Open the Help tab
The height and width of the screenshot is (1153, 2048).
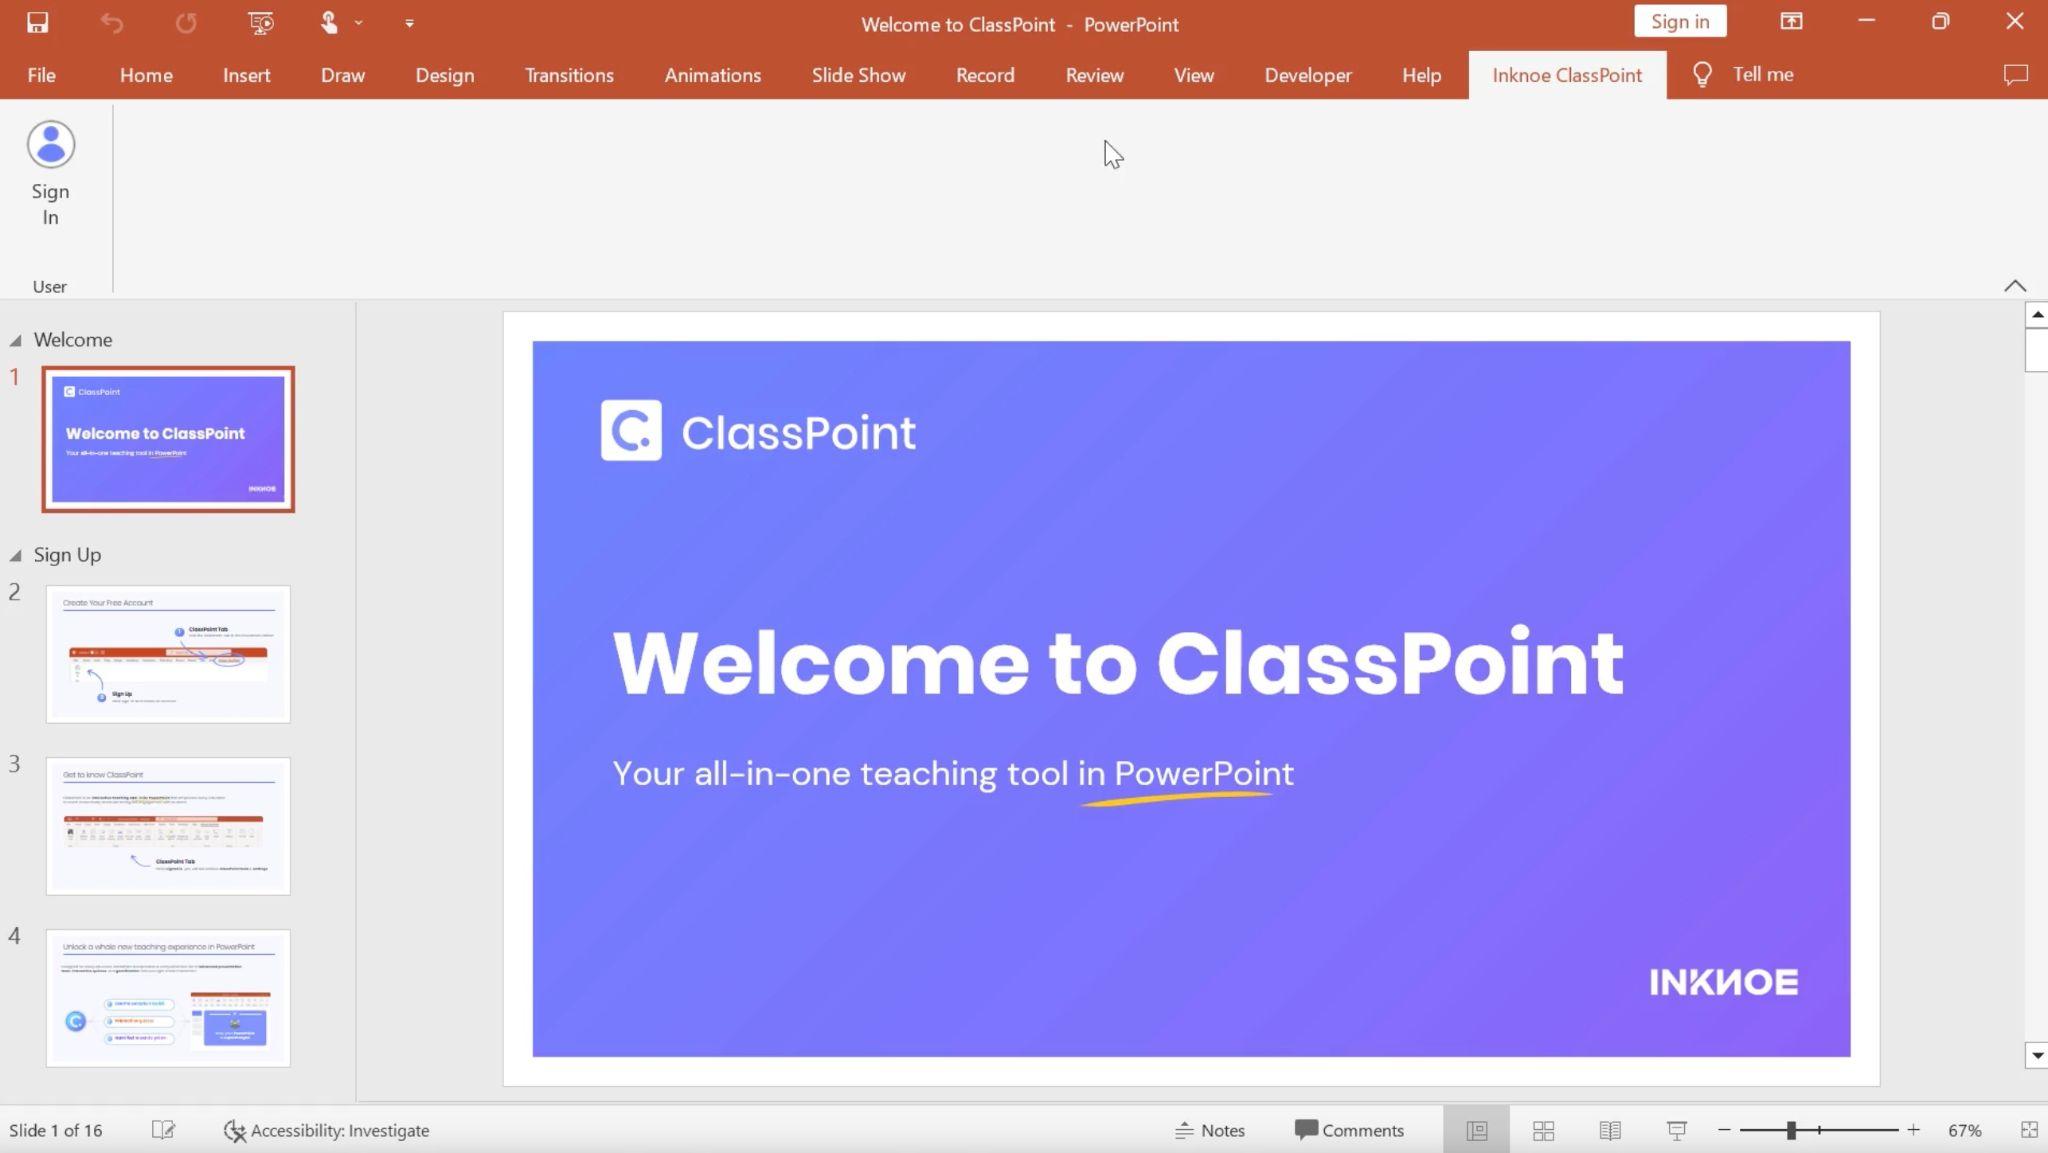(x=1421, y=75)
